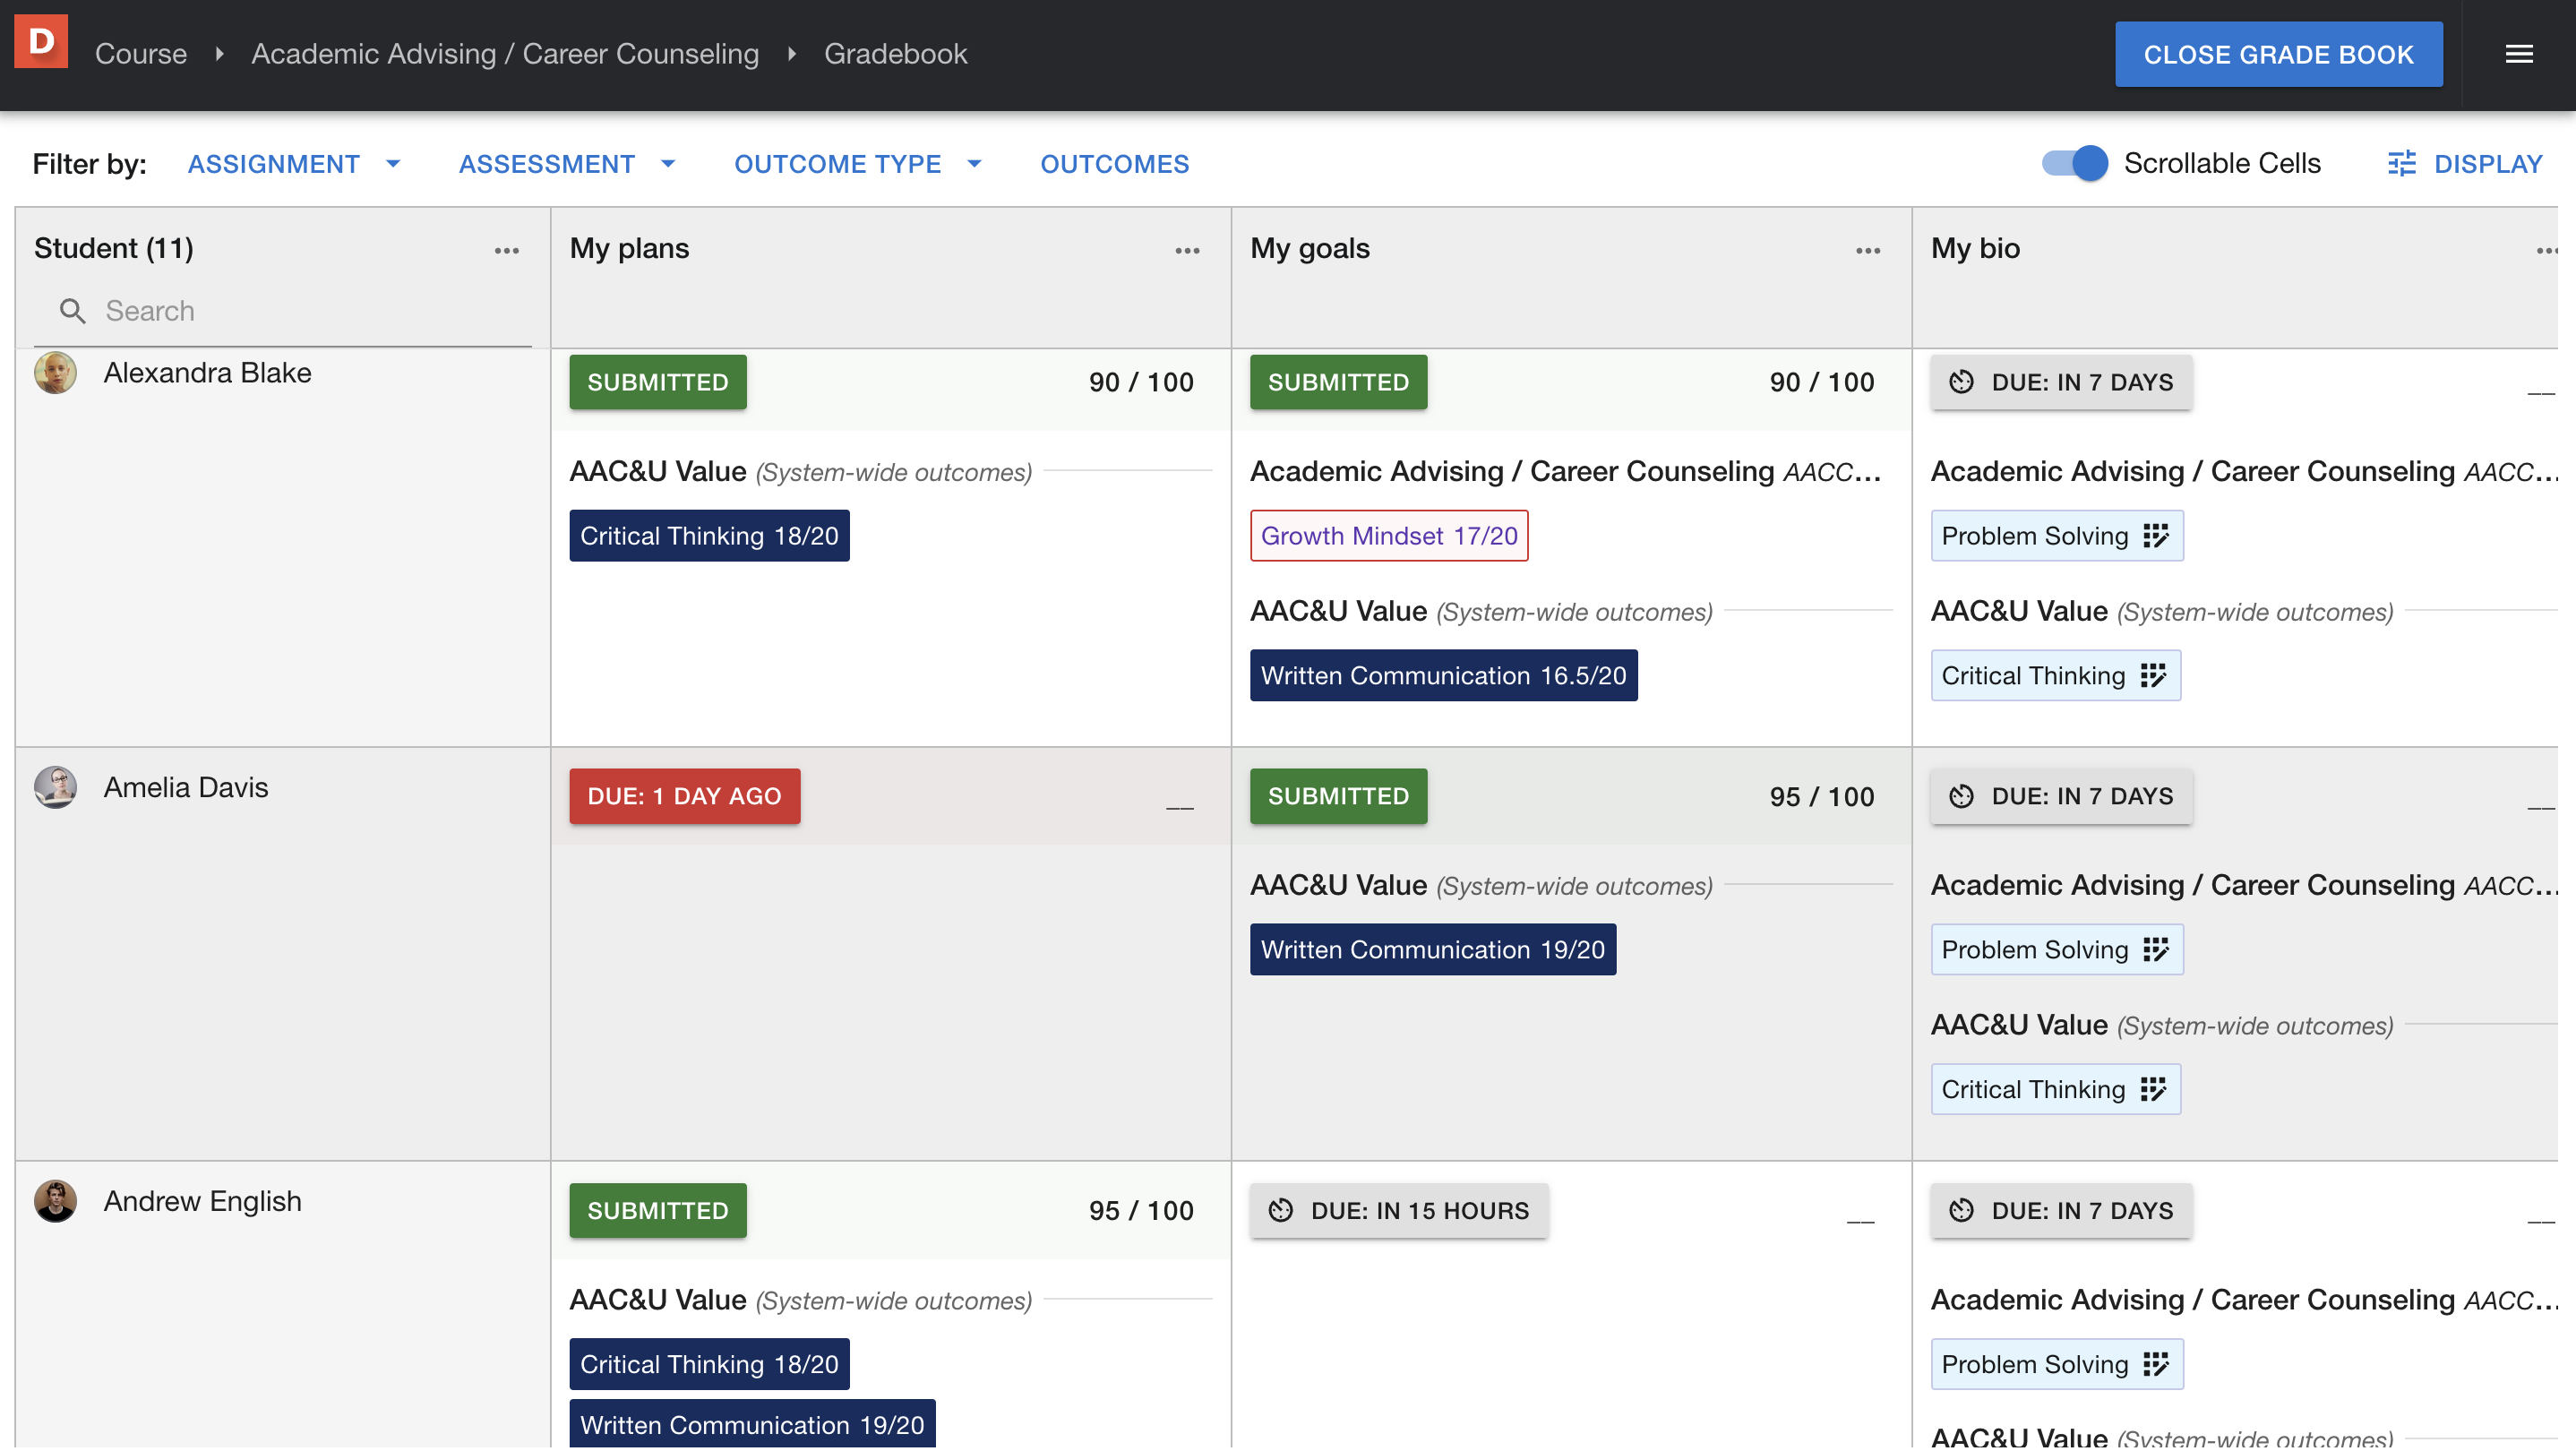Open Andrew English's Critical Thinking 18/20 chip
The height and width of the screenshot is (1451, 2576).
pos(709,1364)
